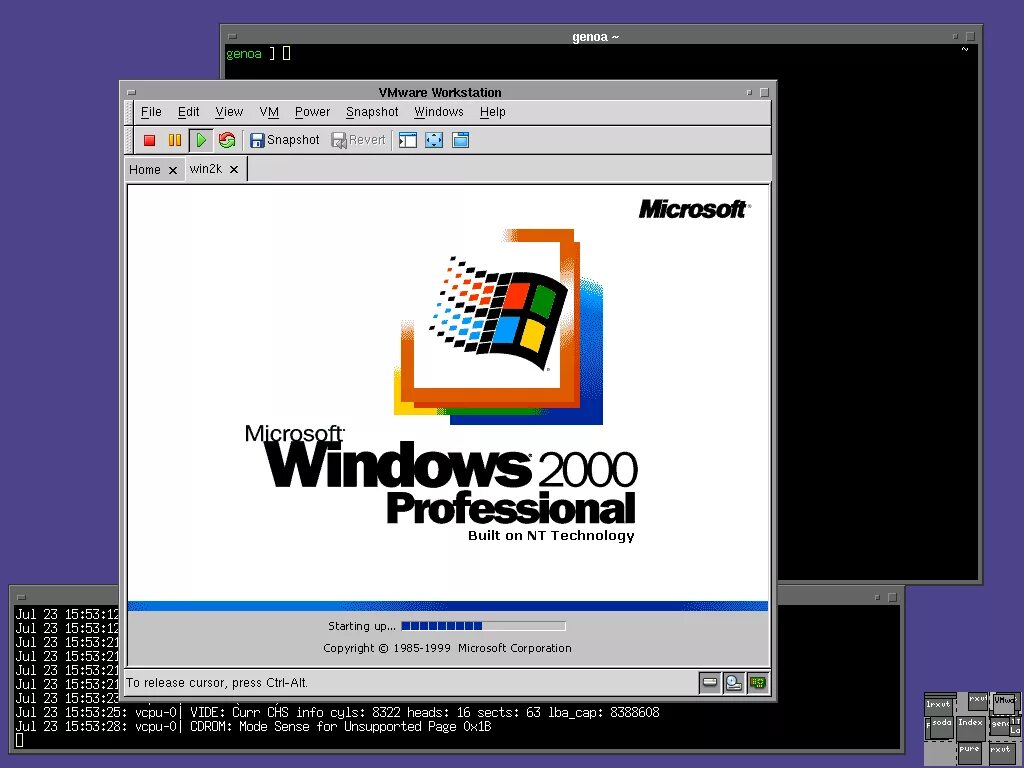Viewport: 1024px width, 768px height.
Task: Switch to the Home tab
Action: click(x=146, y=169)
